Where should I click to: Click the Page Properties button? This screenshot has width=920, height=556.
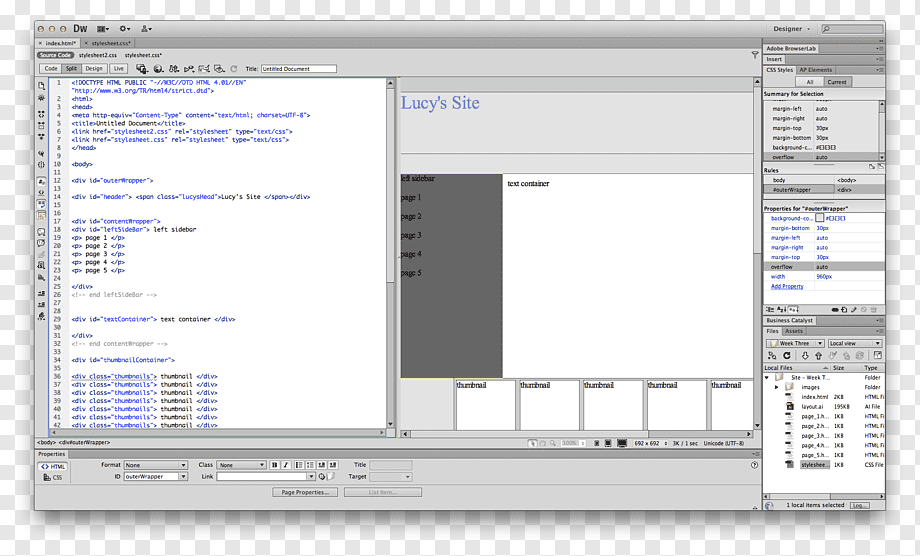click(x=305, y=493)
